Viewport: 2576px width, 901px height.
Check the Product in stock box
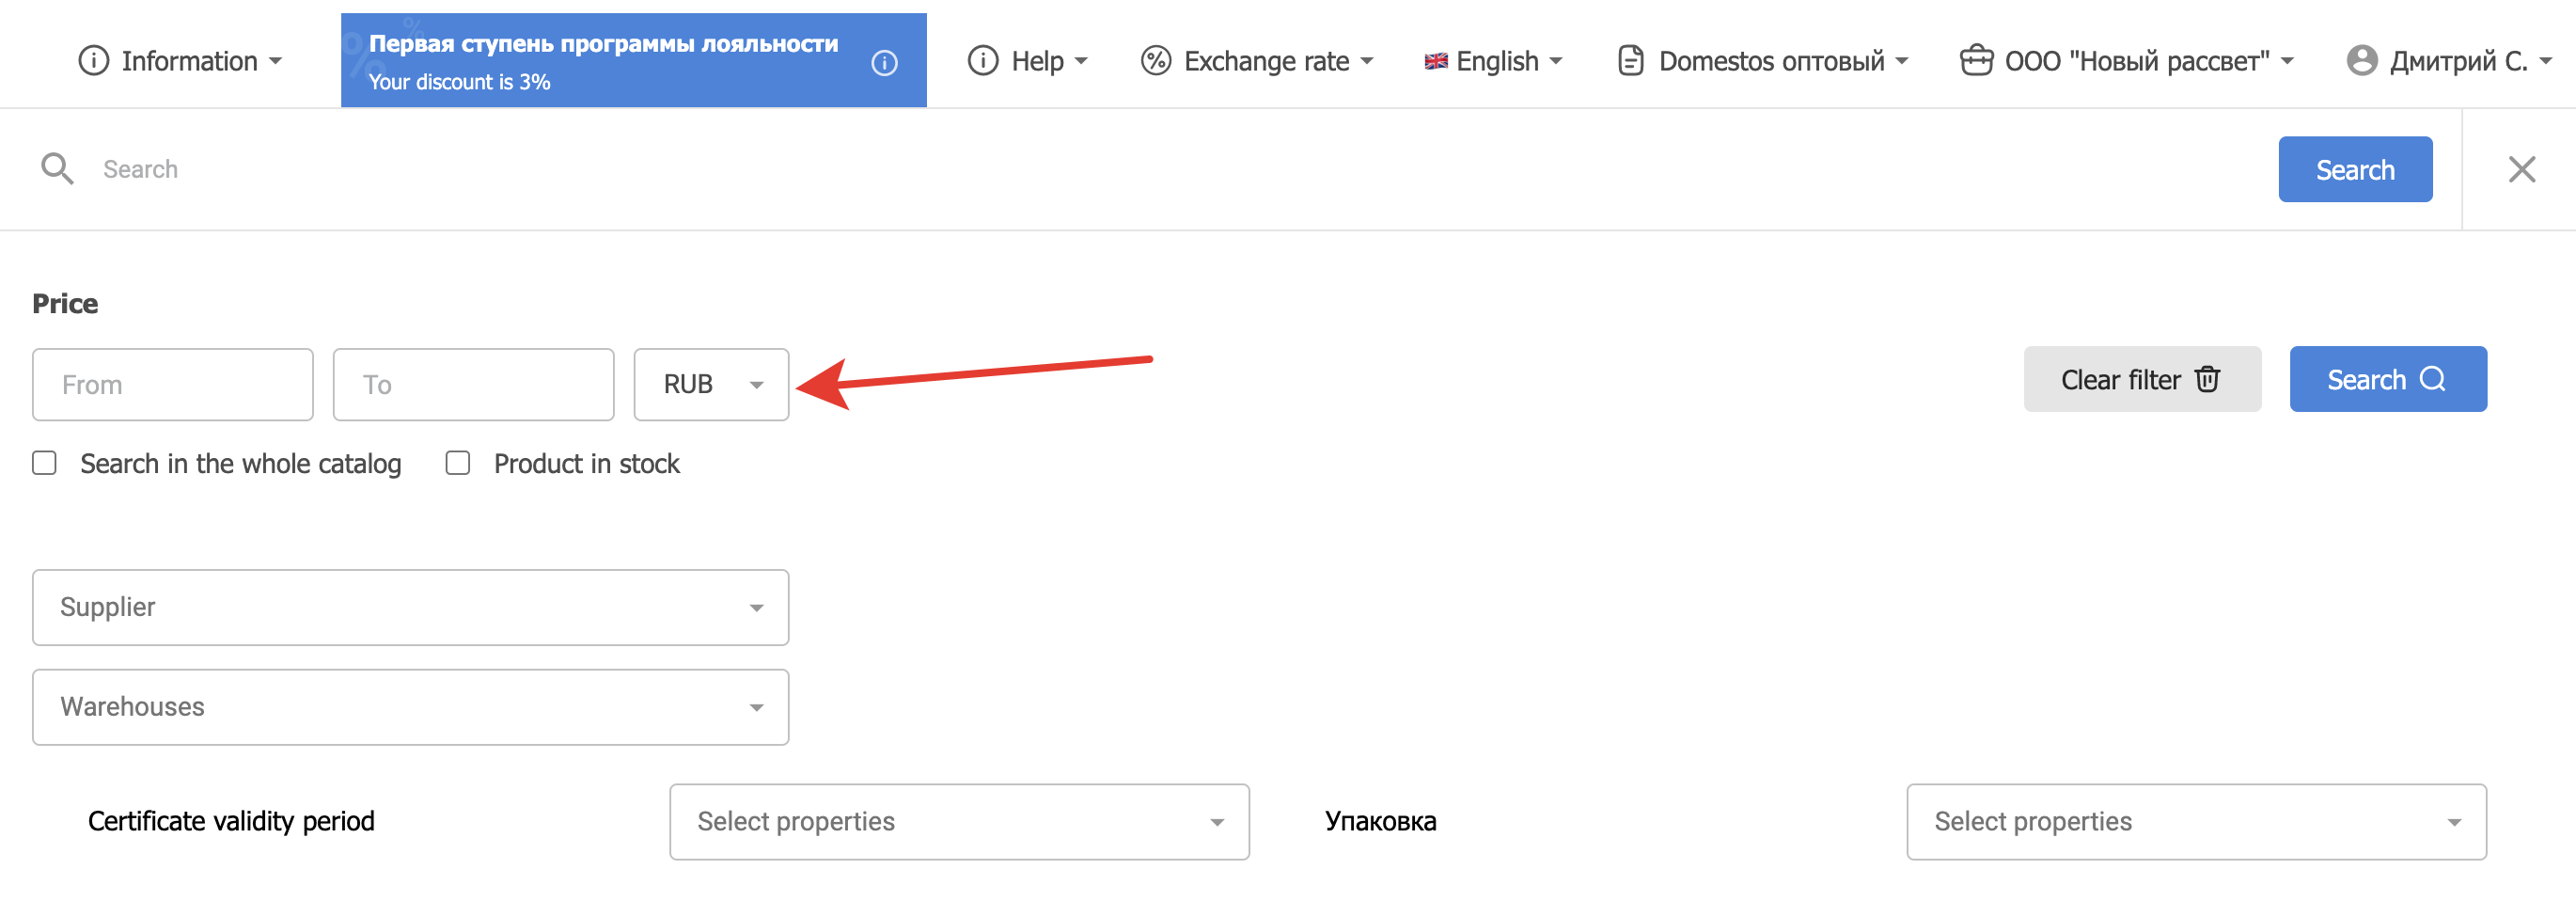tap(458, 463)
